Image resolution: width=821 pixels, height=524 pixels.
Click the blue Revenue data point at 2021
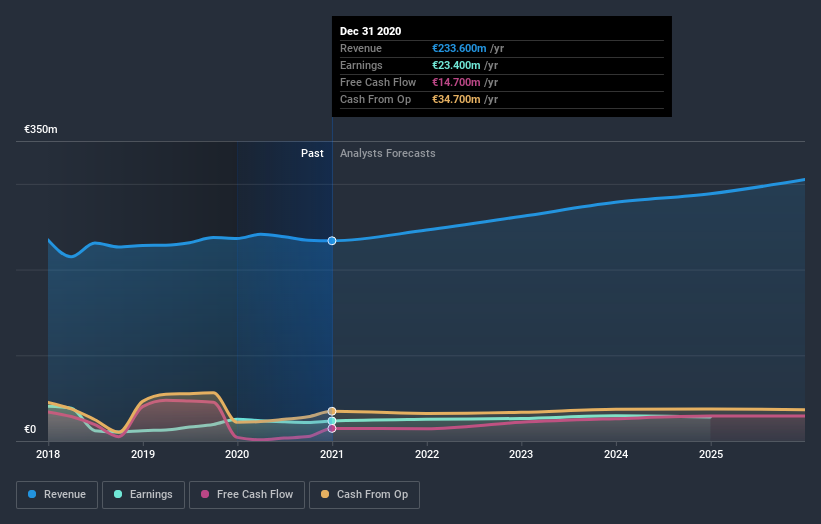tap(332, 241)
